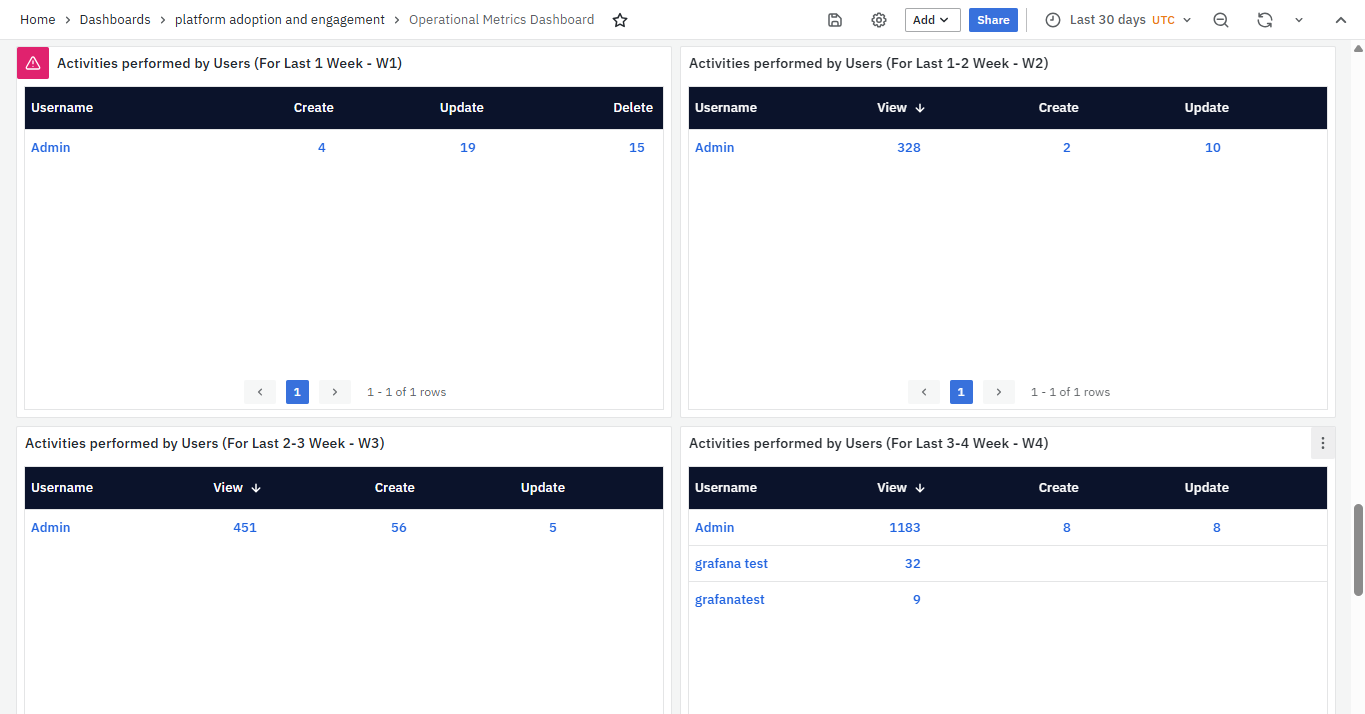Click the grafana test username in W4 table

pyautogui.click(x=731, y=564)
